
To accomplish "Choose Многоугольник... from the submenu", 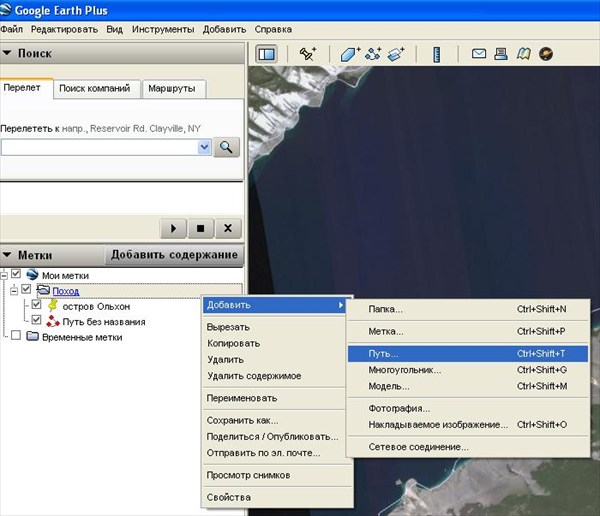I will coord(468,370).
